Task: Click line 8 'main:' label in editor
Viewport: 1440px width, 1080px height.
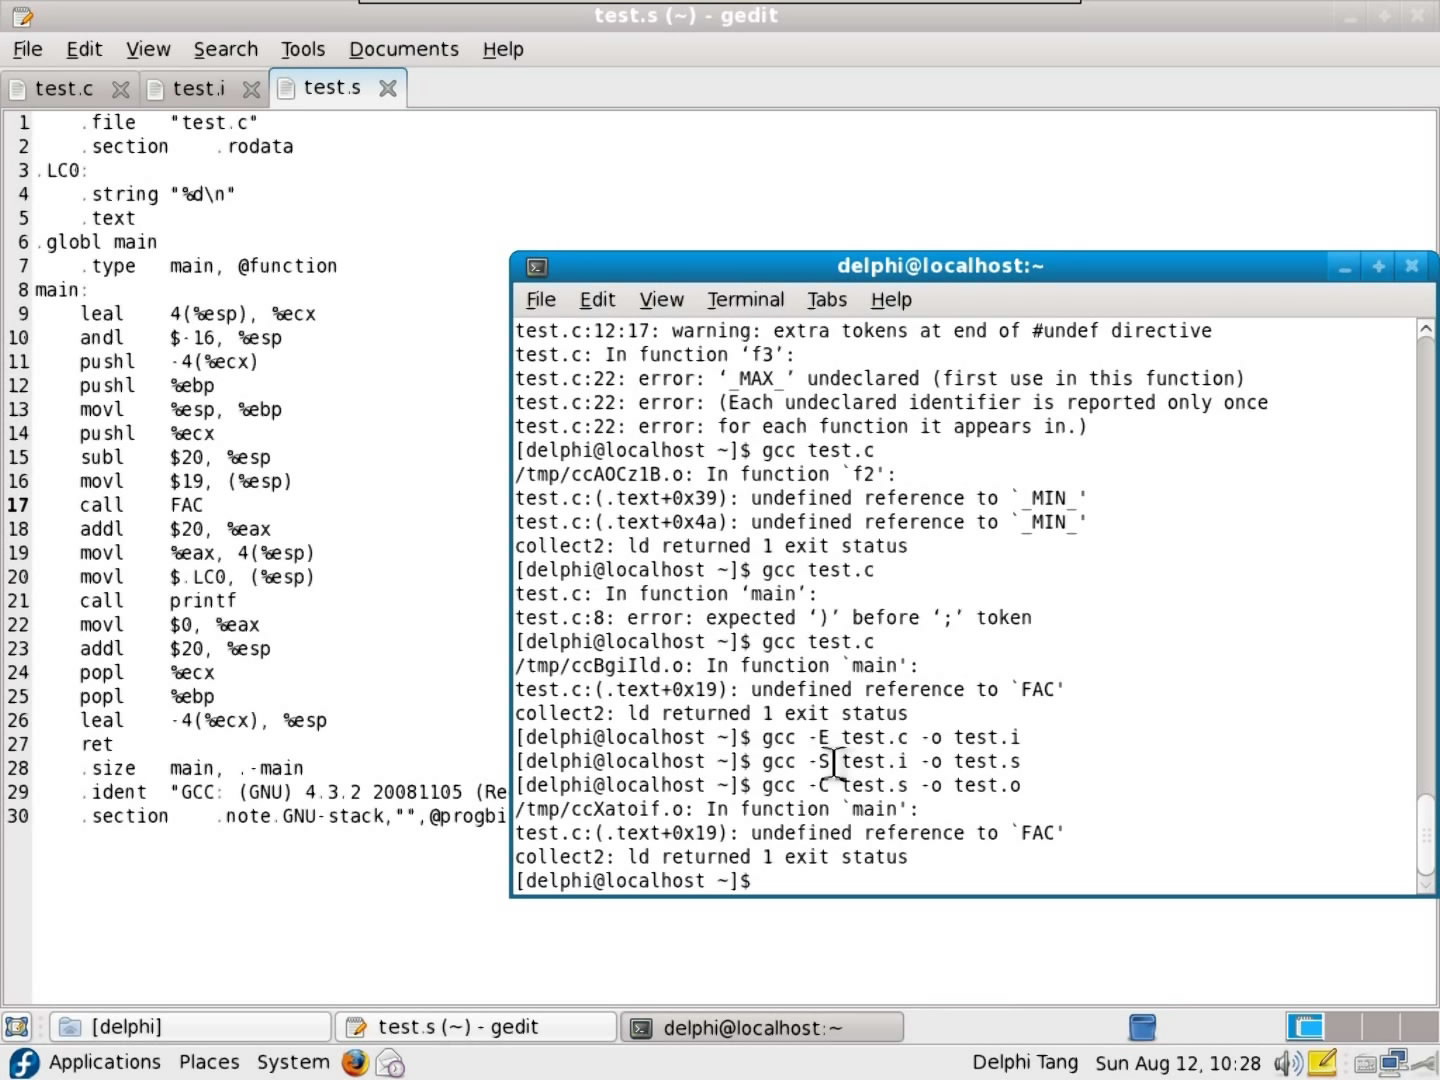Action: click(61, 290)
